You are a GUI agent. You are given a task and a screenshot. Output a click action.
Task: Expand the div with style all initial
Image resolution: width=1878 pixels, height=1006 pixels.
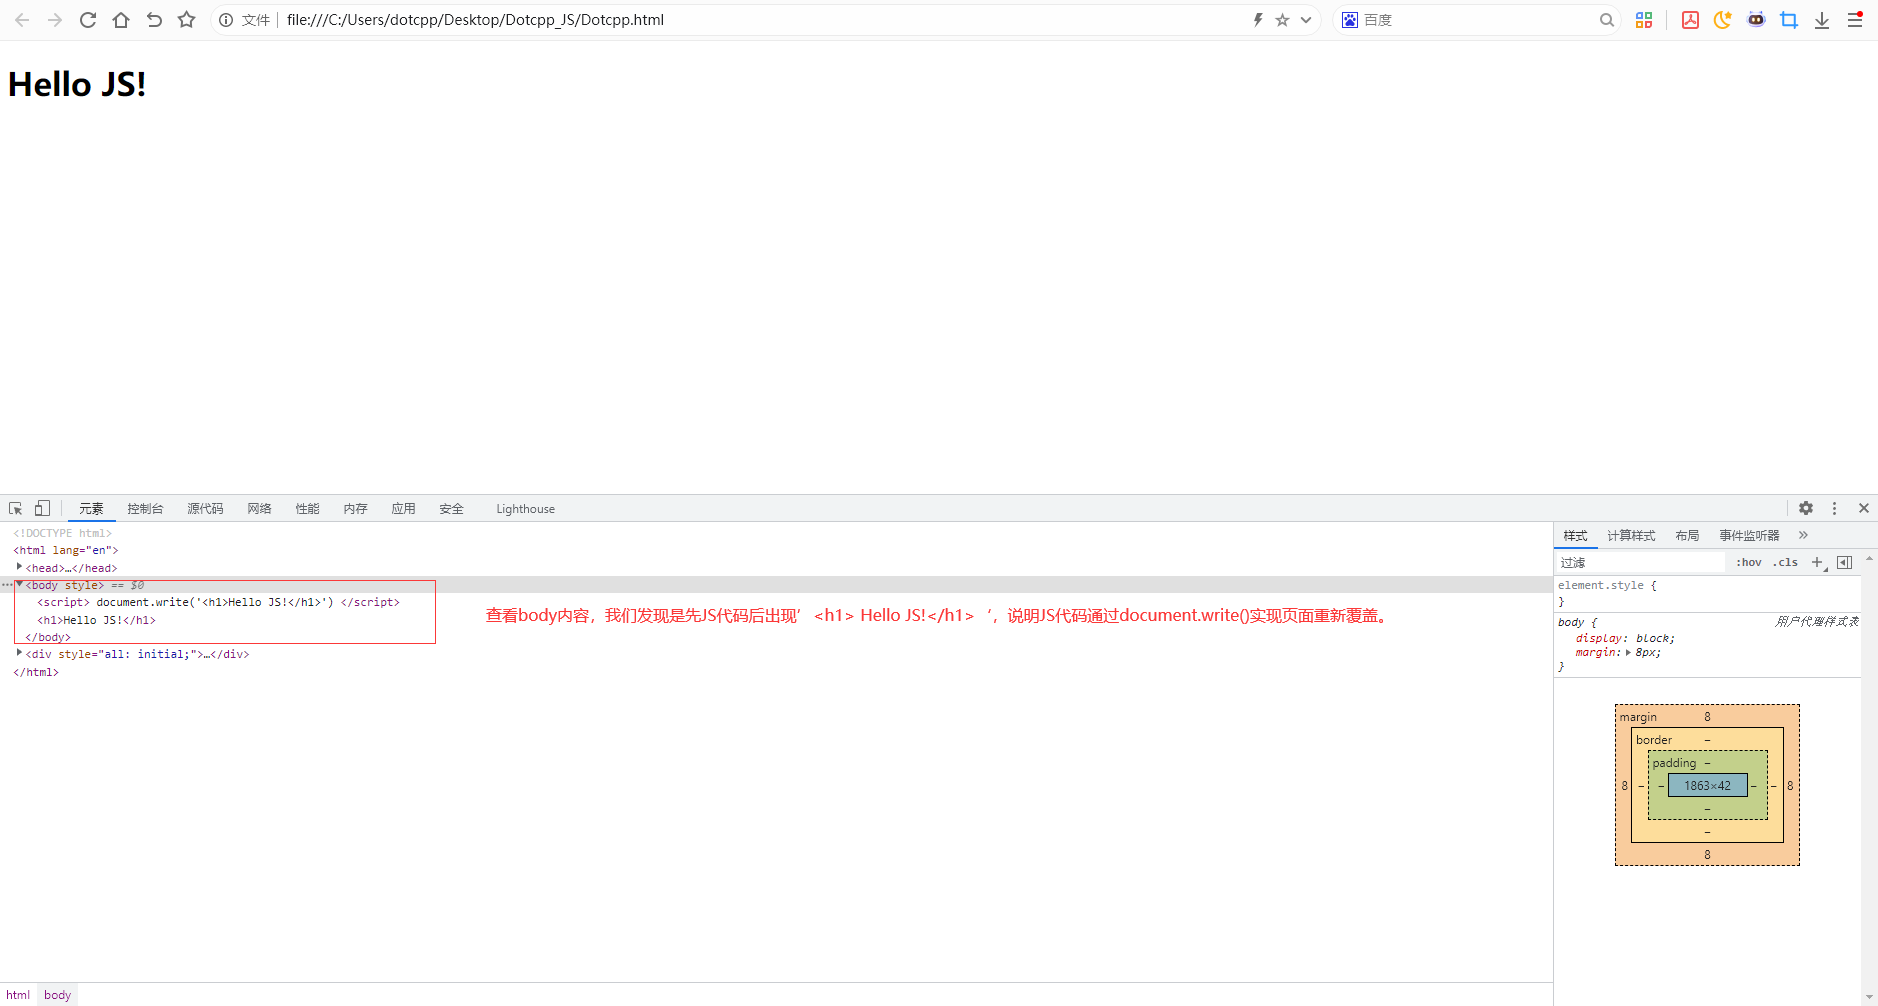pos(19,653)
